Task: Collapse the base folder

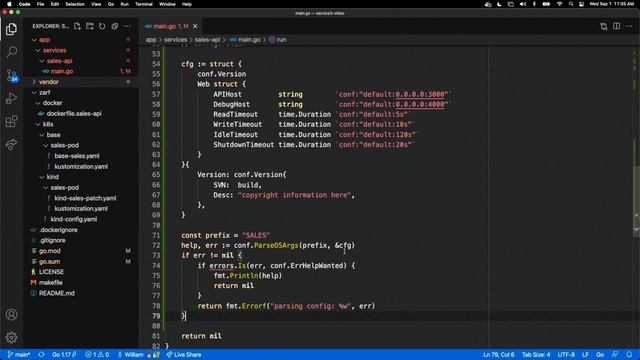Action: [x=80, y=135]
